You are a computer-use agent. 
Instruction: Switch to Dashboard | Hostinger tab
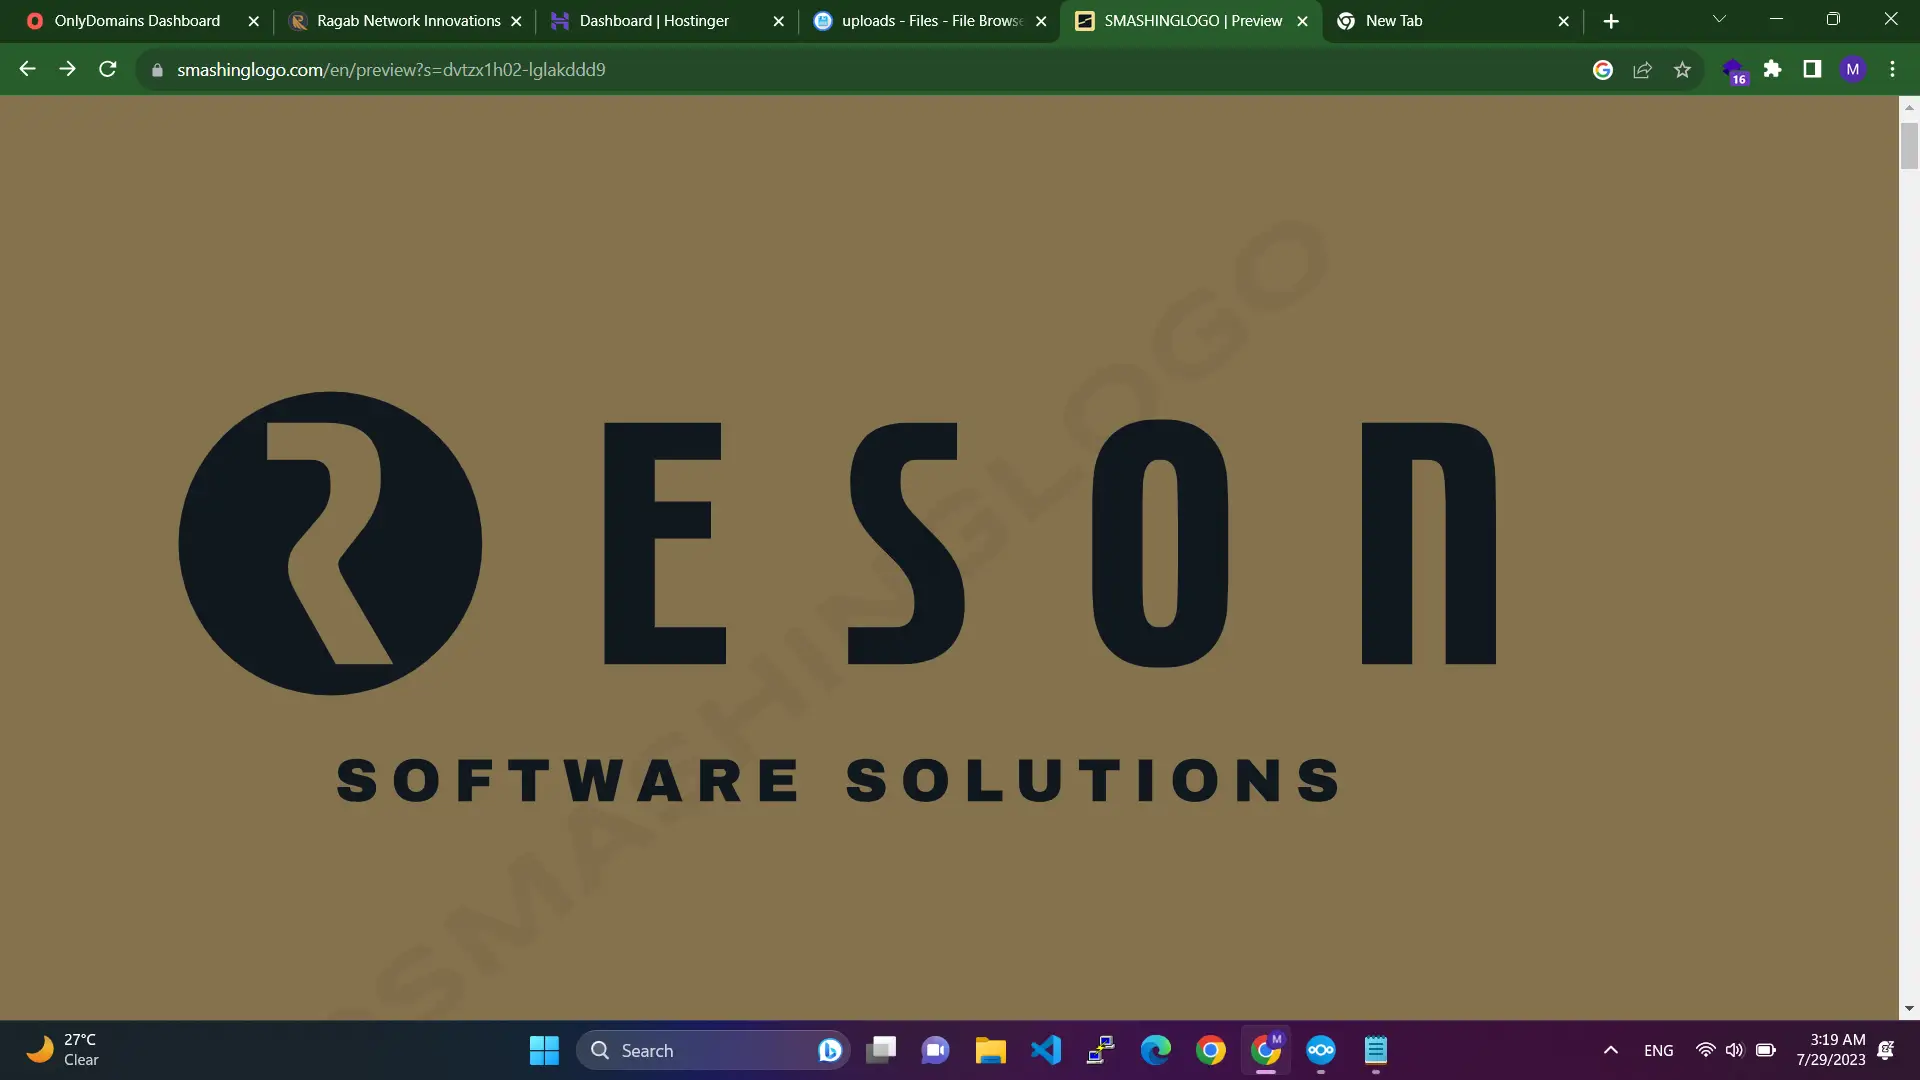pyautogui.click(x=654, y=21)
